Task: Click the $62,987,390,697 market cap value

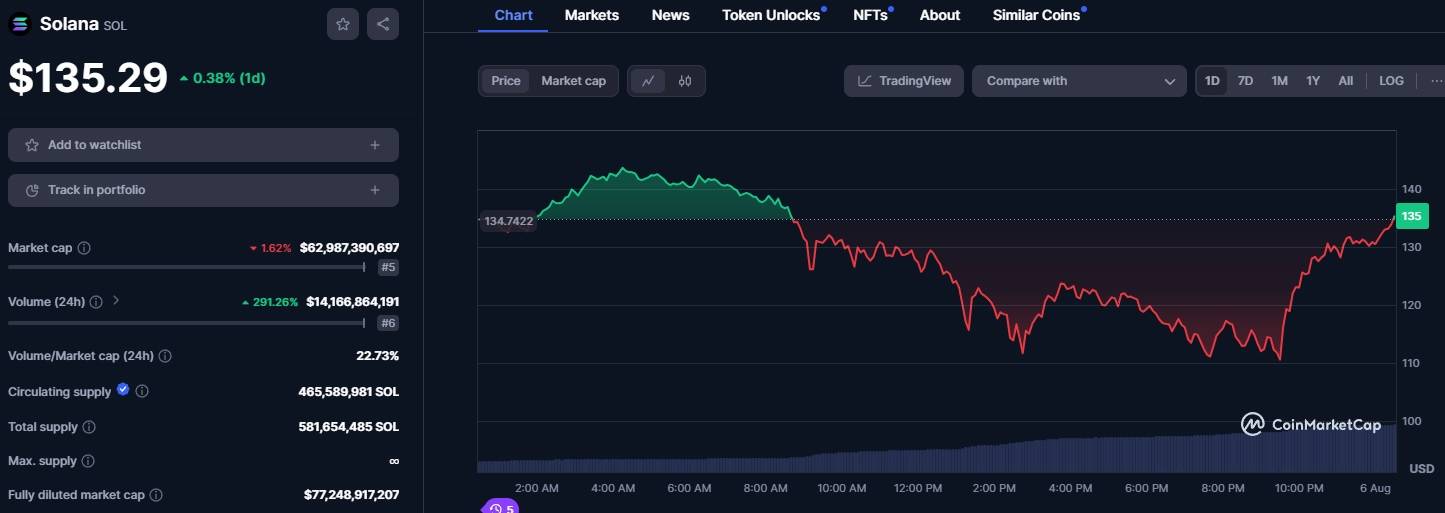Action: [349, 248]
